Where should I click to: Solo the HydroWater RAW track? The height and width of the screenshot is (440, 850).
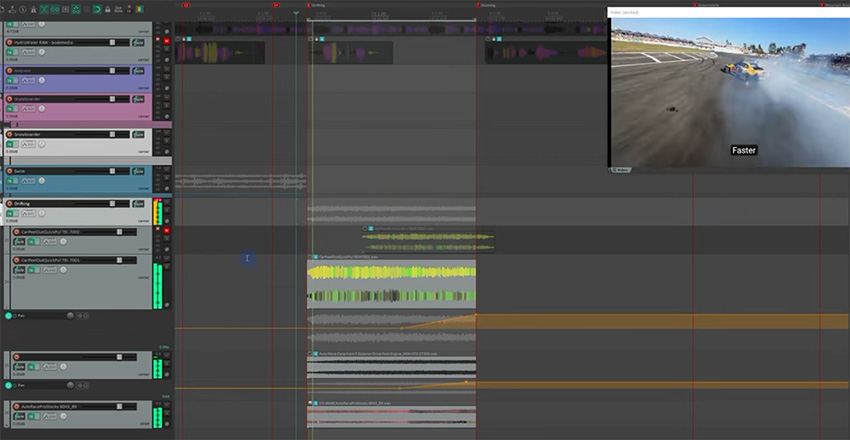tap(166, 49)
